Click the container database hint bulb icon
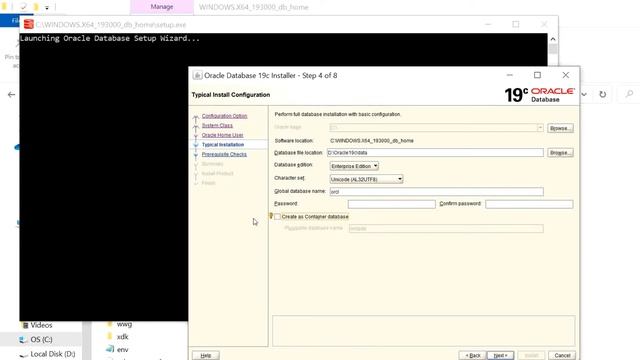 pos(271,216)
